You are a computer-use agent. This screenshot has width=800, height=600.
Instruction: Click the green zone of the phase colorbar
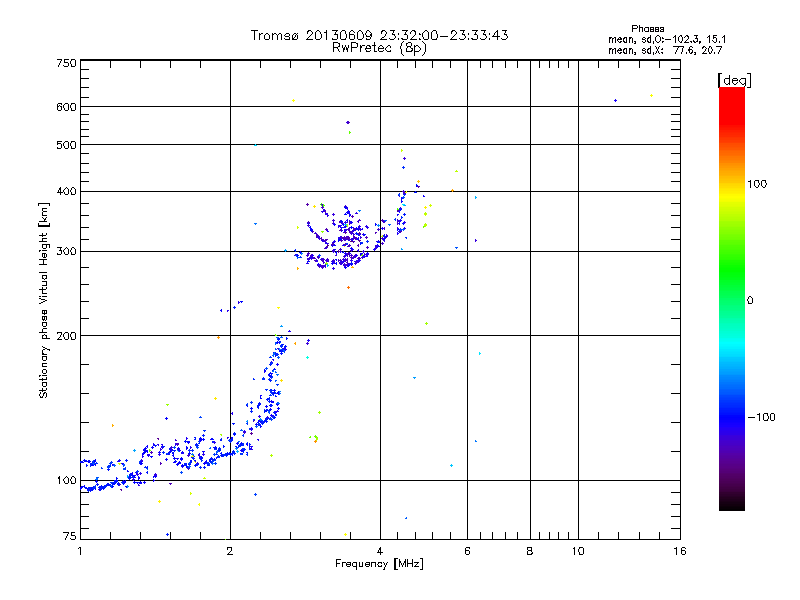(732, 270)
